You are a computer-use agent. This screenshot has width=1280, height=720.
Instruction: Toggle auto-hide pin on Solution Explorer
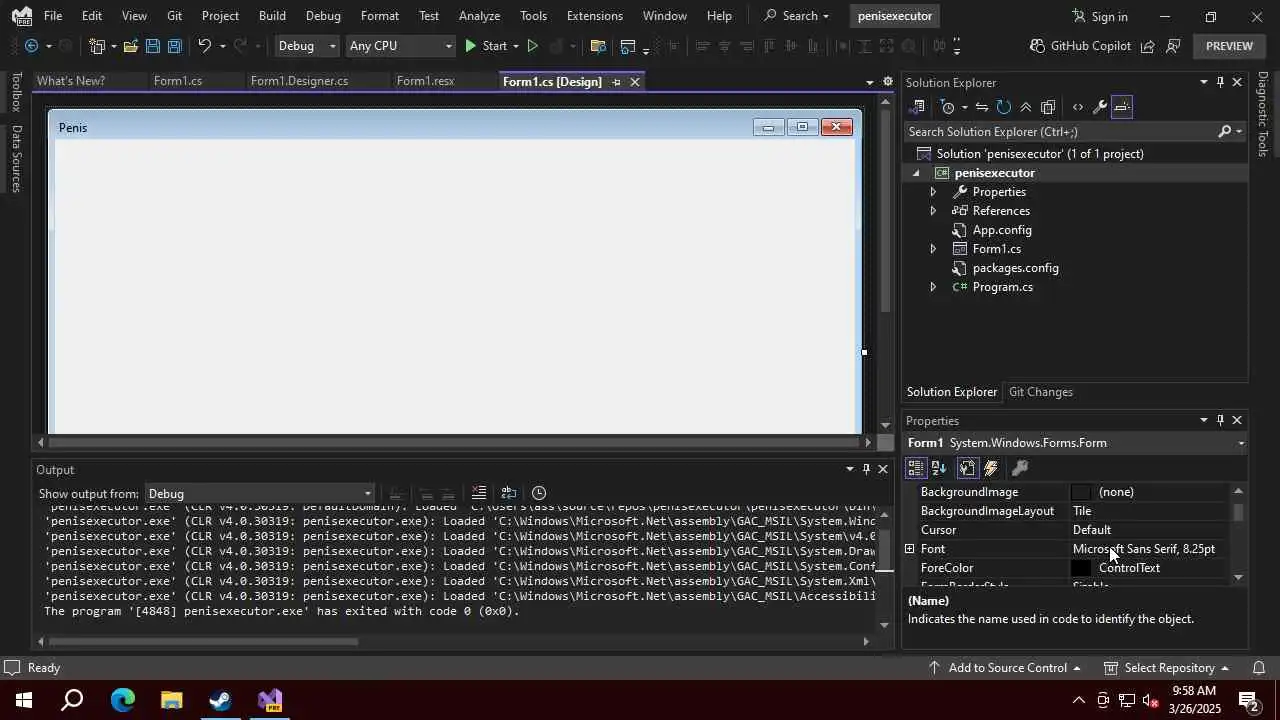click(1220, 82)
